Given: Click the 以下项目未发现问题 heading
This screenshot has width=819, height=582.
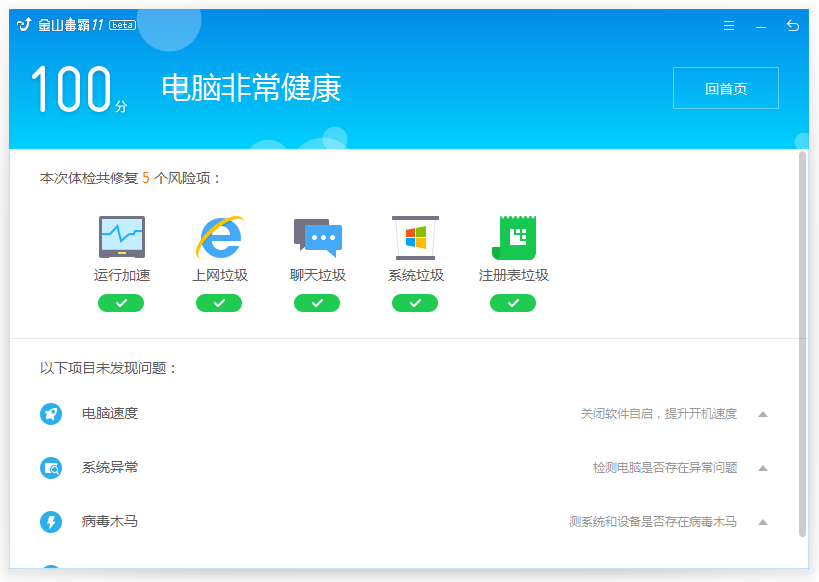Looking at the screenshot, I should click(109, 368).
